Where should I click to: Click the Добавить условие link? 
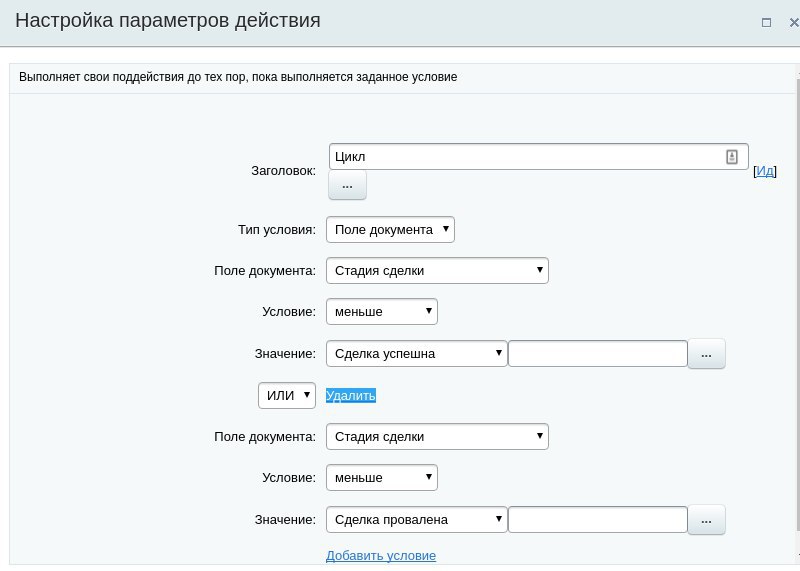pos(381,556)
